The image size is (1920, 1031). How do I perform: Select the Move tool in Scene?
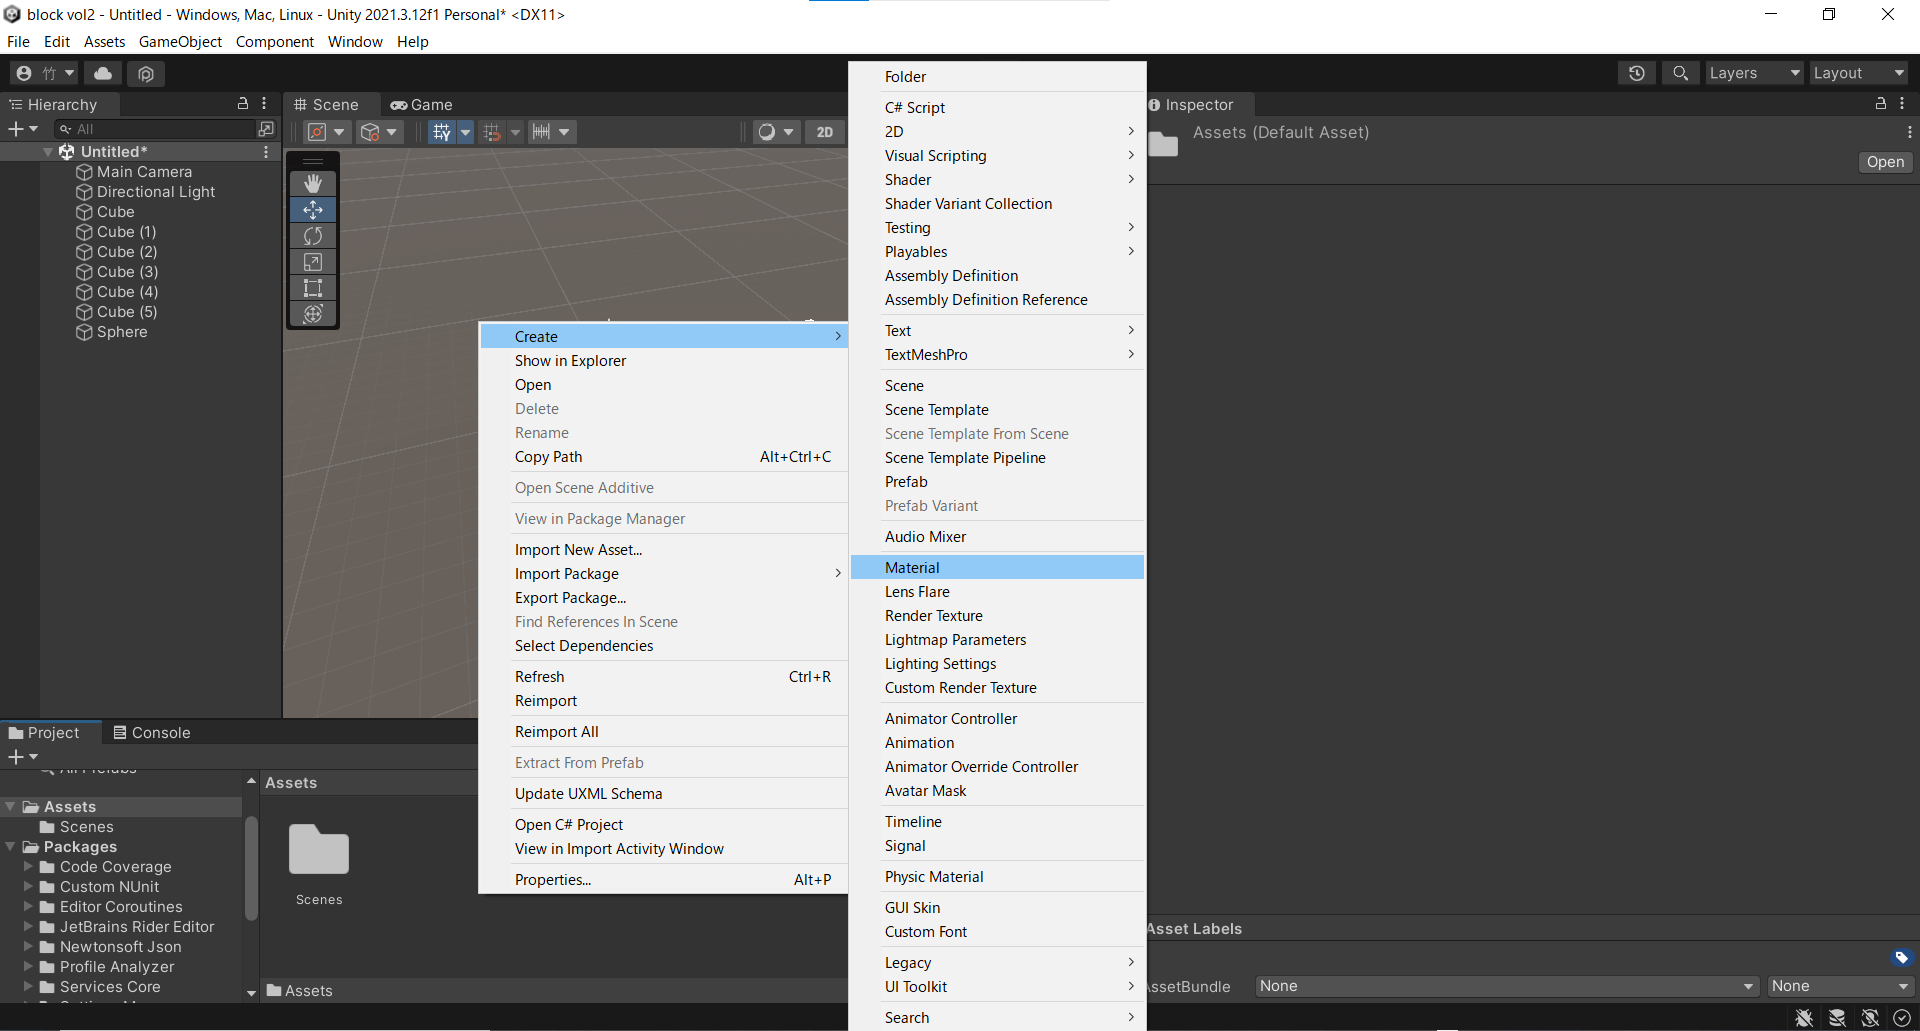(x=313, y=210)
